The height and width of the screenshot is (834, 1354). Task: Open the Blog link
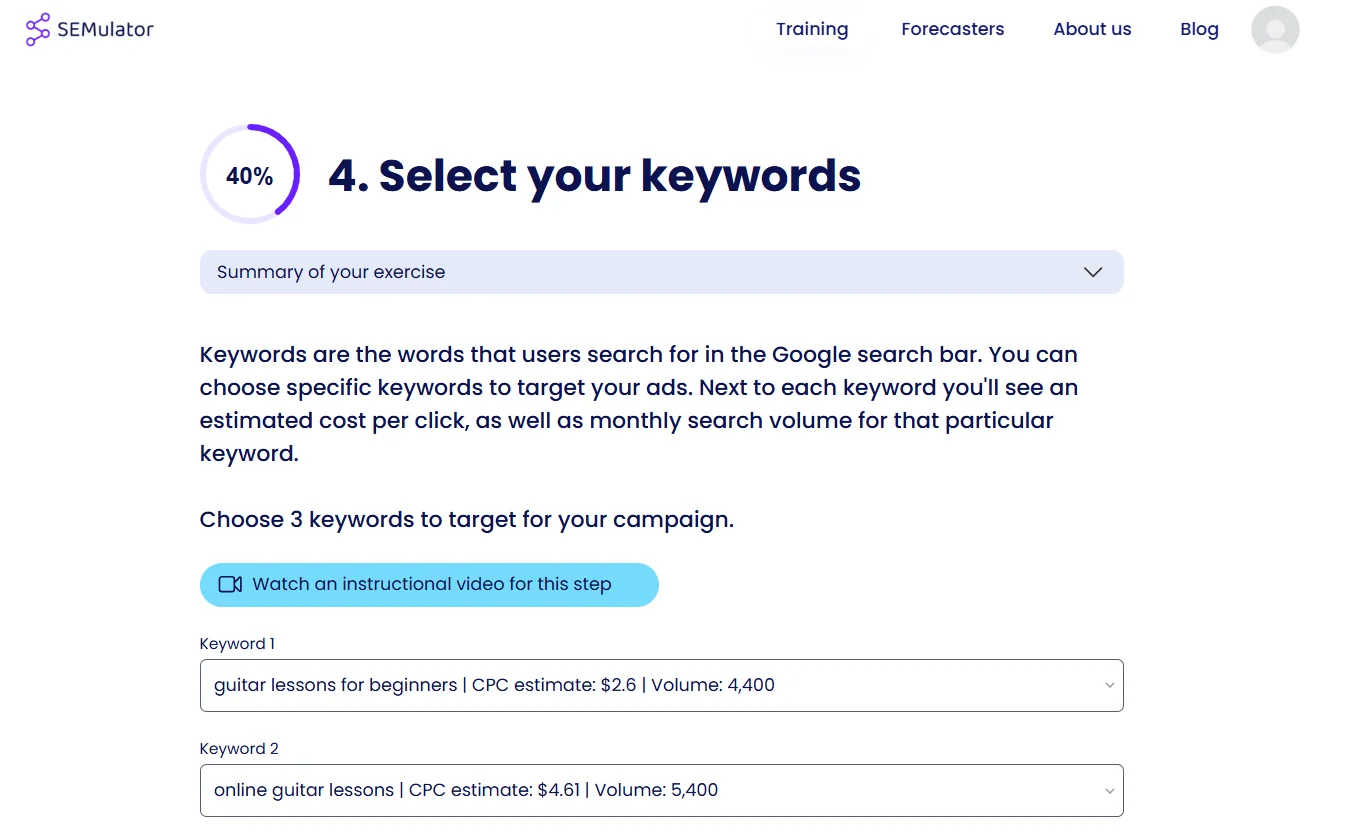tap(1199, 29)
